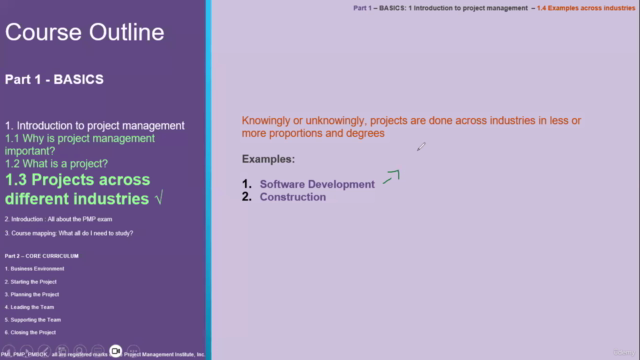Click '1.1 Why is project management important?' outline item
Viewport: 640px width, 360px height.
pos(80,144)
